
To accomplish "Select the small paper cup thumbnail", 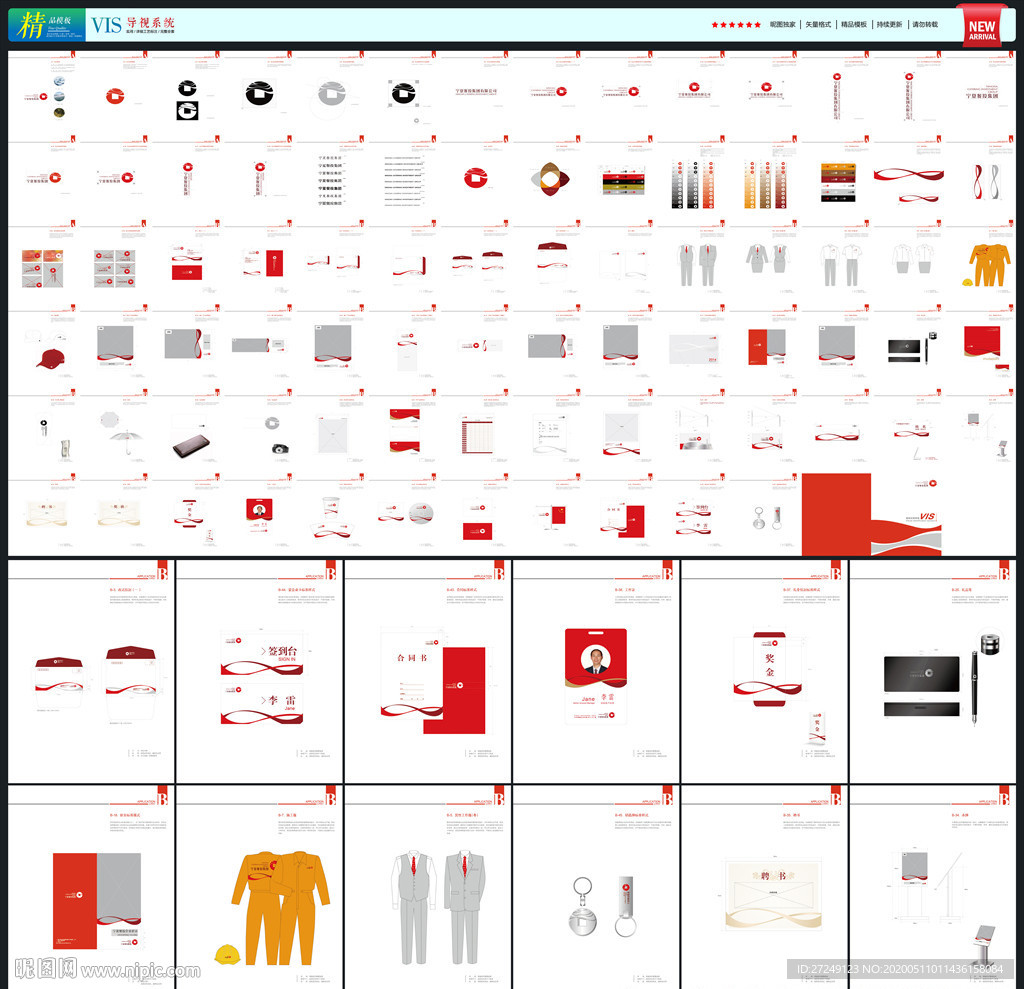I will pyautogui.click(x=333, y=516).
